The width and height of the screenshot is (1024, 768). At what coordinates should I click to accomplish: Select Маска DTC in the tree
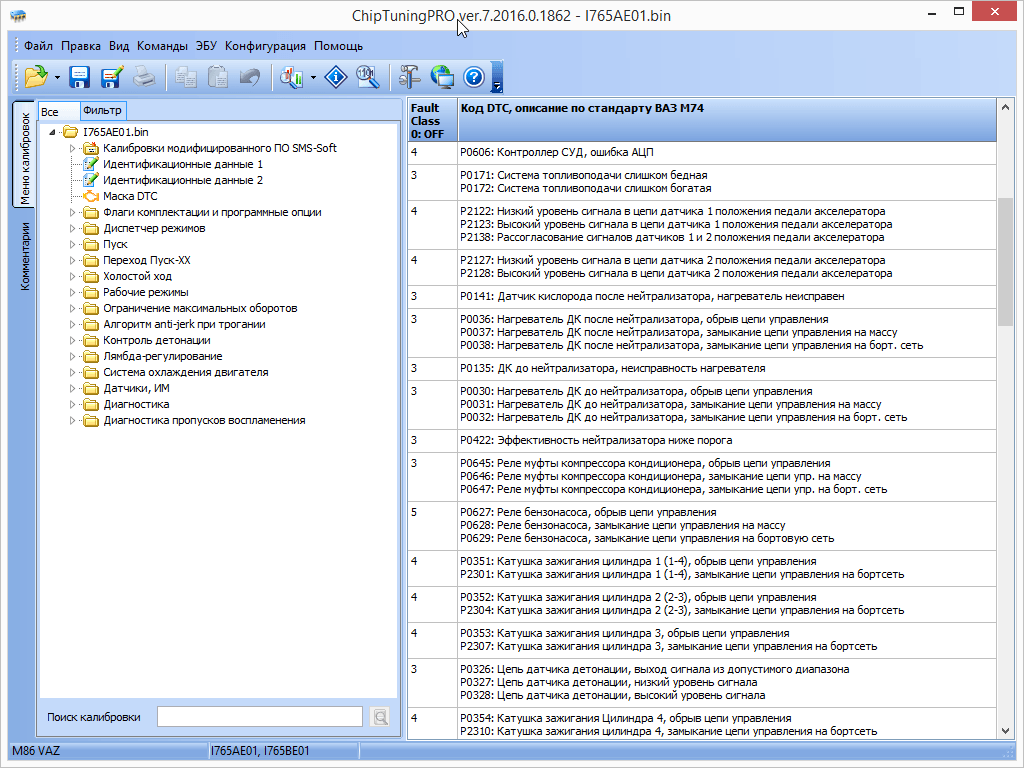click(130, 197)
